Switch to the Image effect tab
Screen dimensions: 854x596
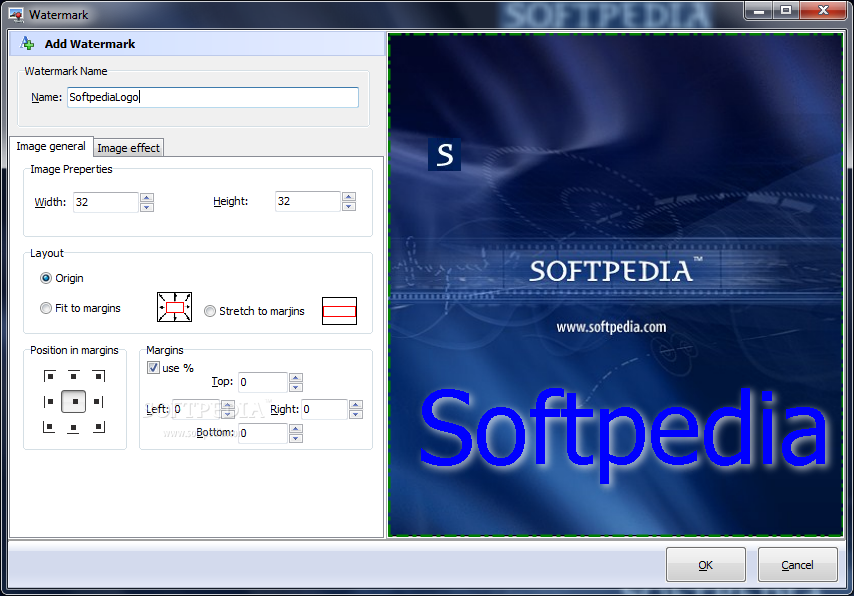pos(129,148)
